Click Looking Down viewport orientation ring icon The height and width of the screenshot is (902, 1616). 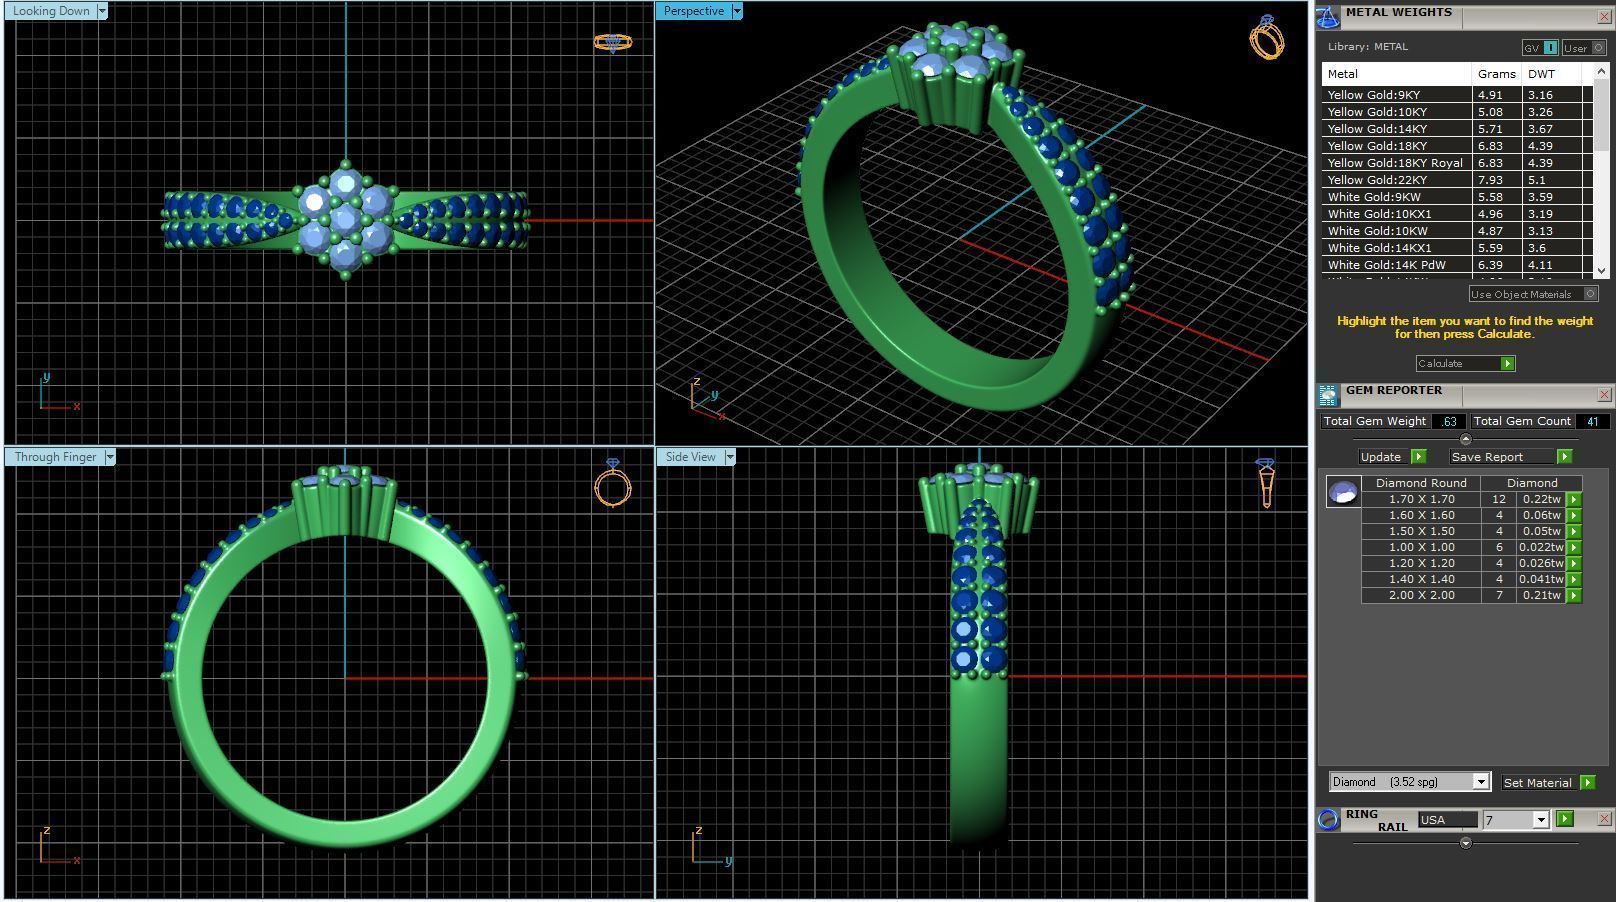pyautogui.click(x=612, y=42)
